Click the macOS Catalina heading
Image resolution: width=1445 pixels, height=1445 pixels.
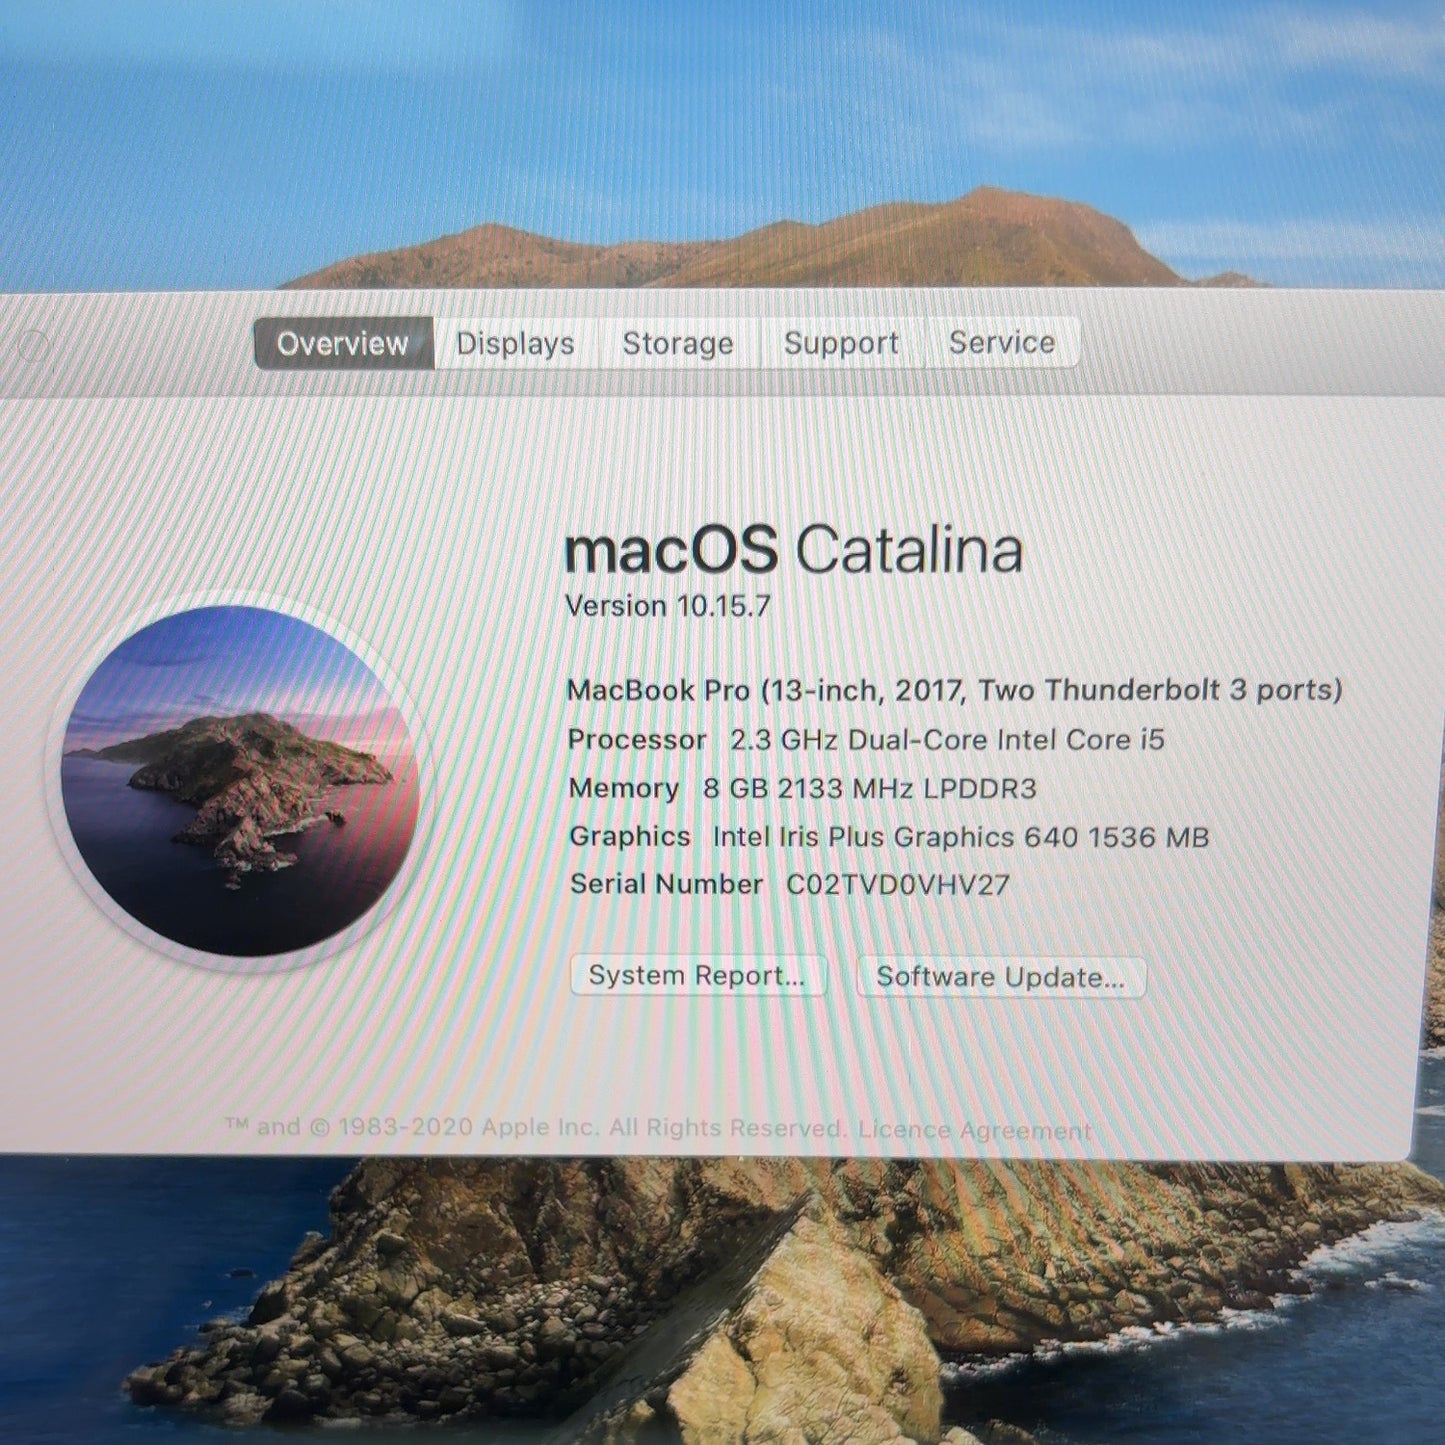tap(794, 550)
